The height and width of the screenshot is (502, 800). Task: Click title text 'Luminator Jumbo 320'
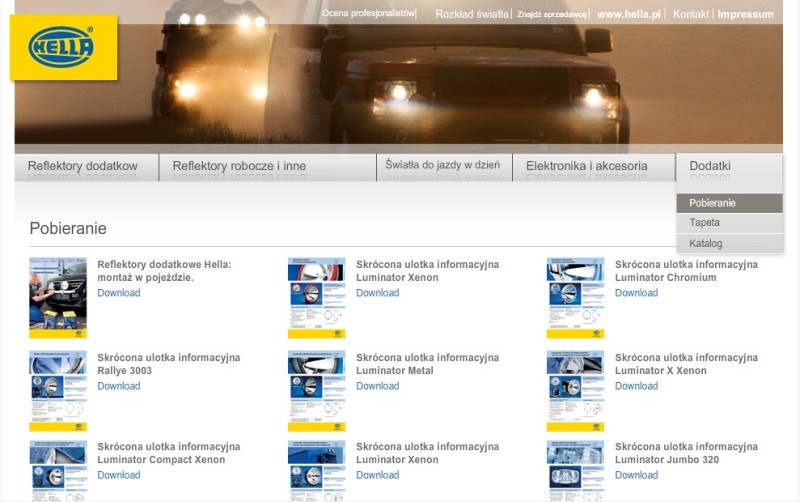point(667,460)
